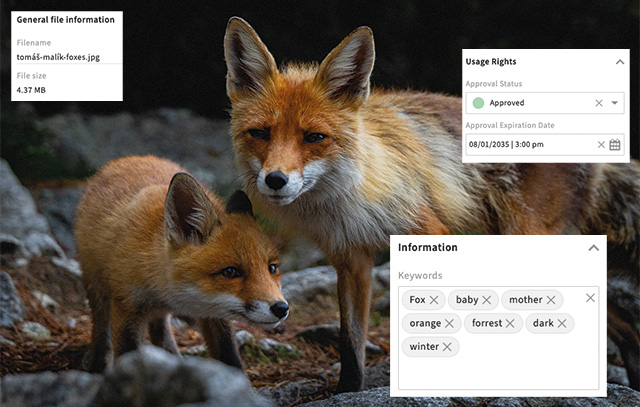Image resolution: width=640 pixels, height=407 pixels.
Task: Select the green Approved status indicator
Action: 478,103
